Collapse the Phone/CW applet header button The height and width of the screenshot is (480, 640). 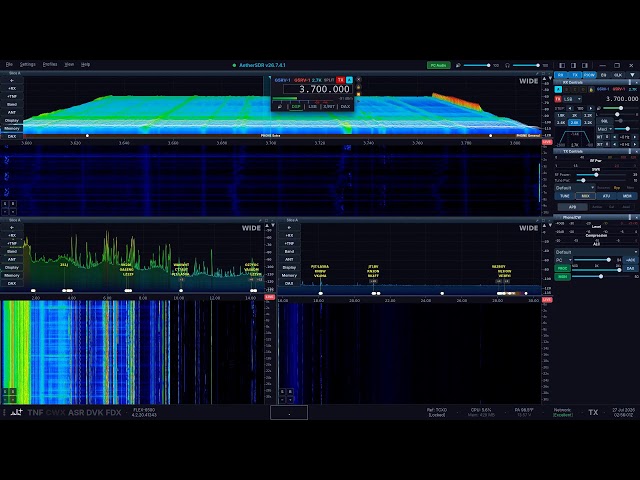click(x=630, y=218)
